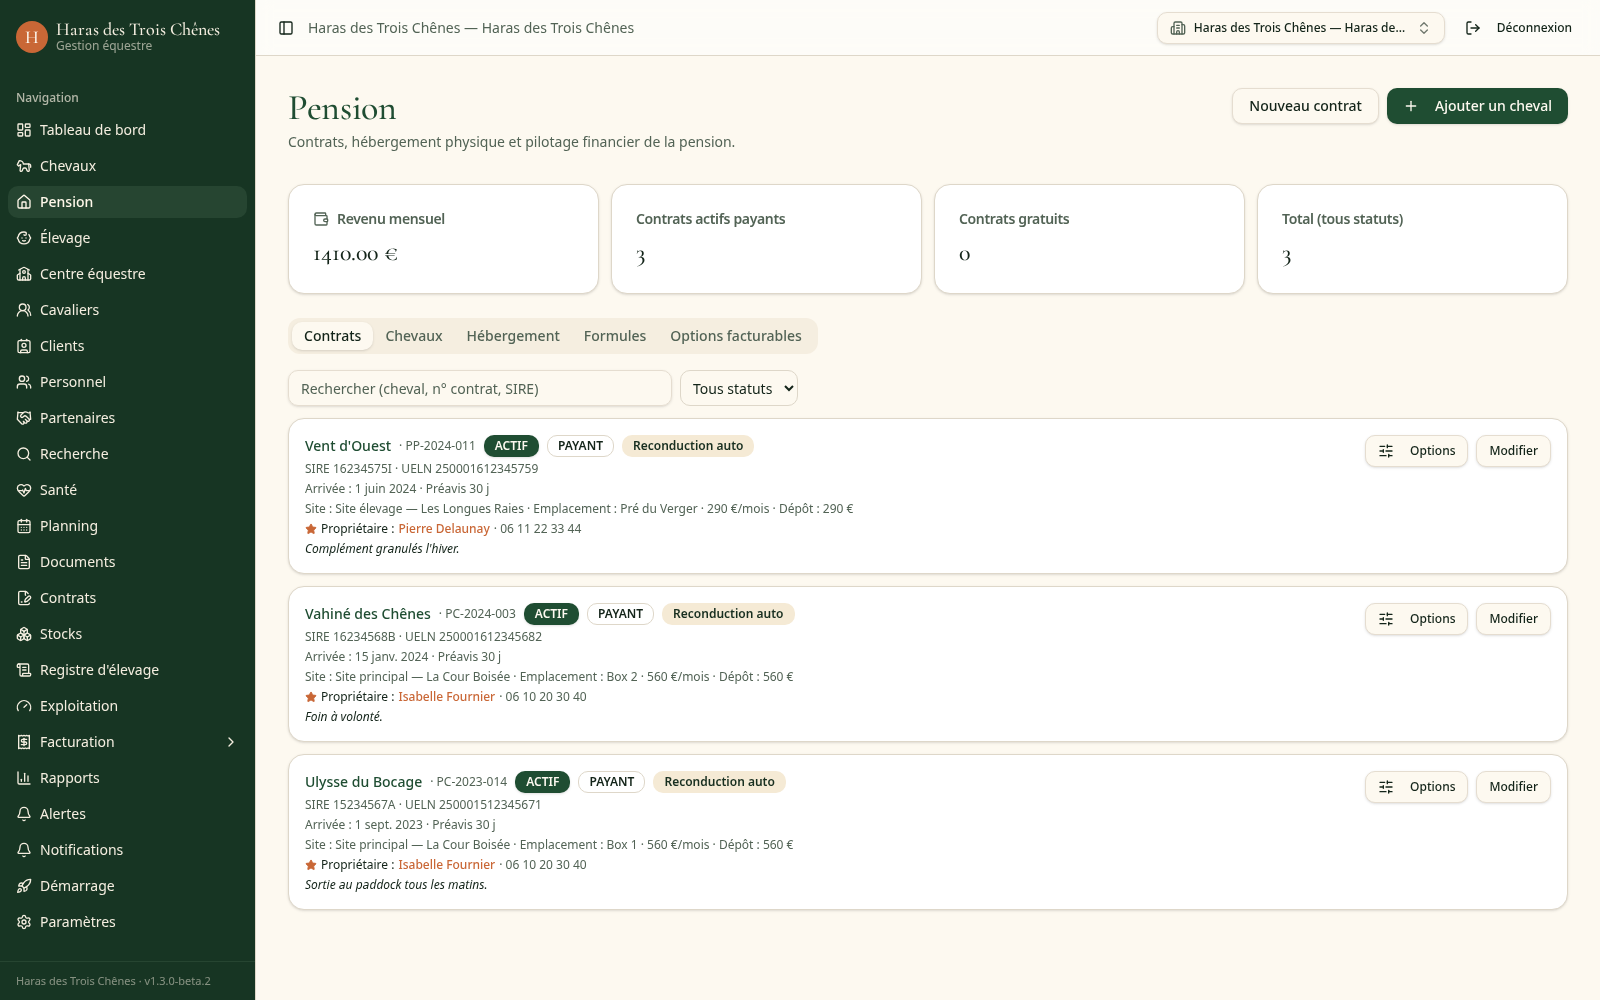Image resolution: width=1600 pixels, height=1000 pixels.
Task: Click the Pension house icon in sidebar
Action: coord(24,202)
